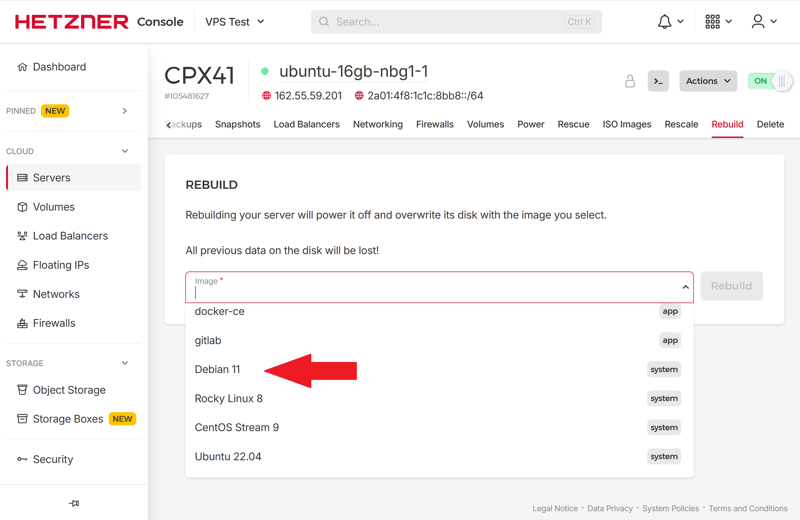
Task: Click the Hetzner logo
Action: (x=71, y=21)
